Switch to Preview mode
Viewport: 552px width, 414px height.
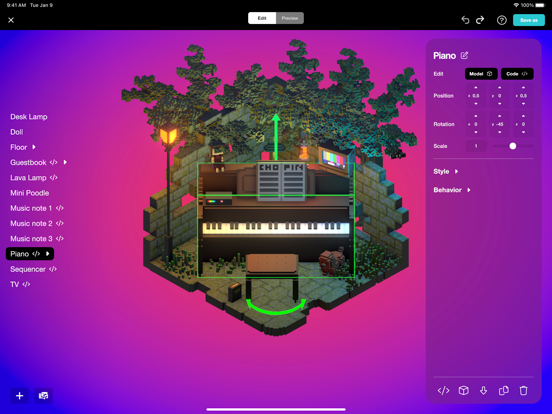(290, 18)
